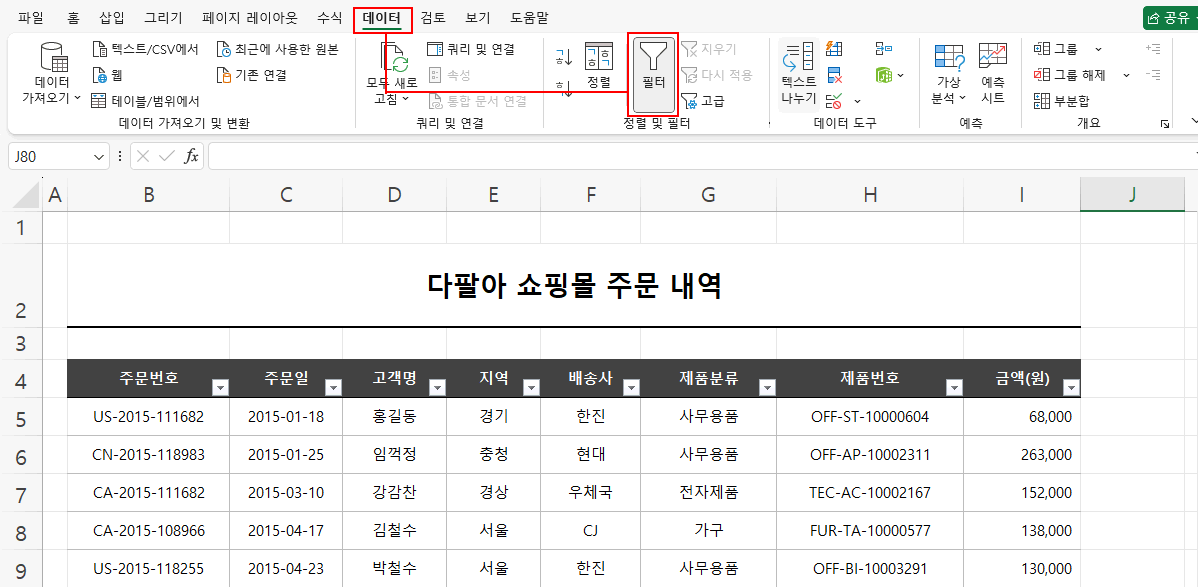Select cell with customer 임꺽정
This screenshot has width=1198, height=587.
point(394,455)
